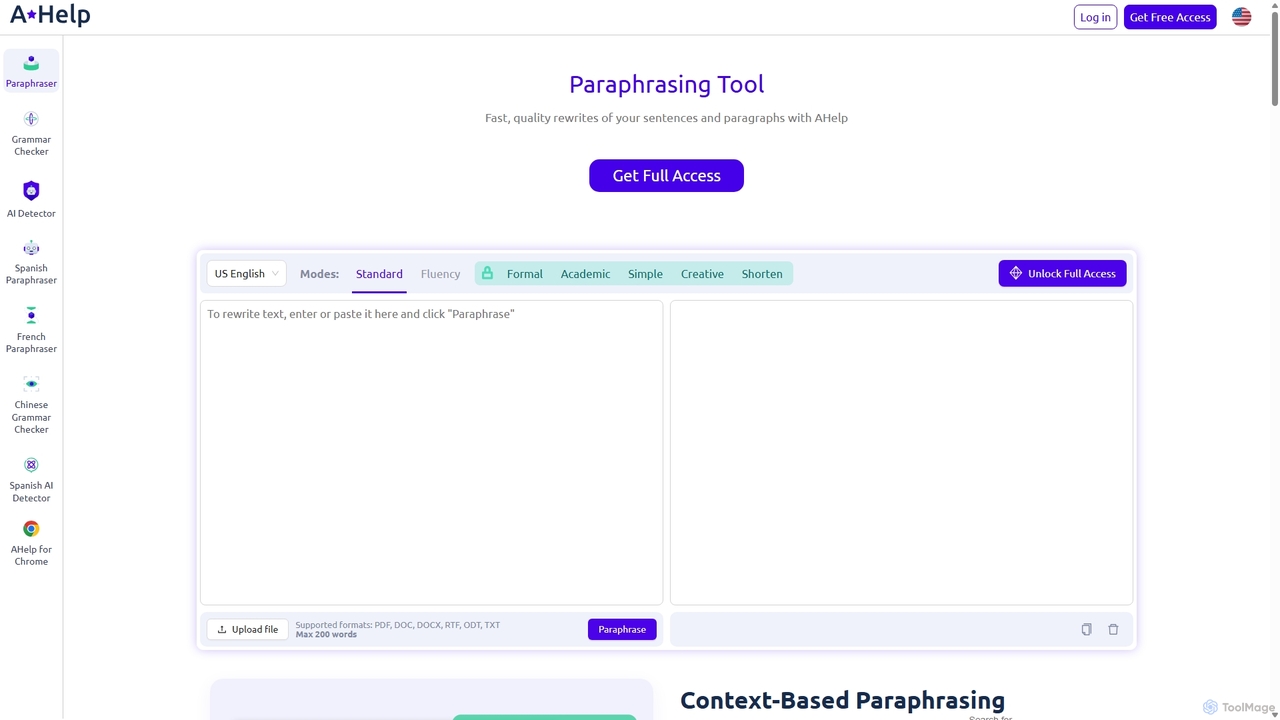
Task: Click the Paraphrasing Tool heading
Action: tap(666, 84)
